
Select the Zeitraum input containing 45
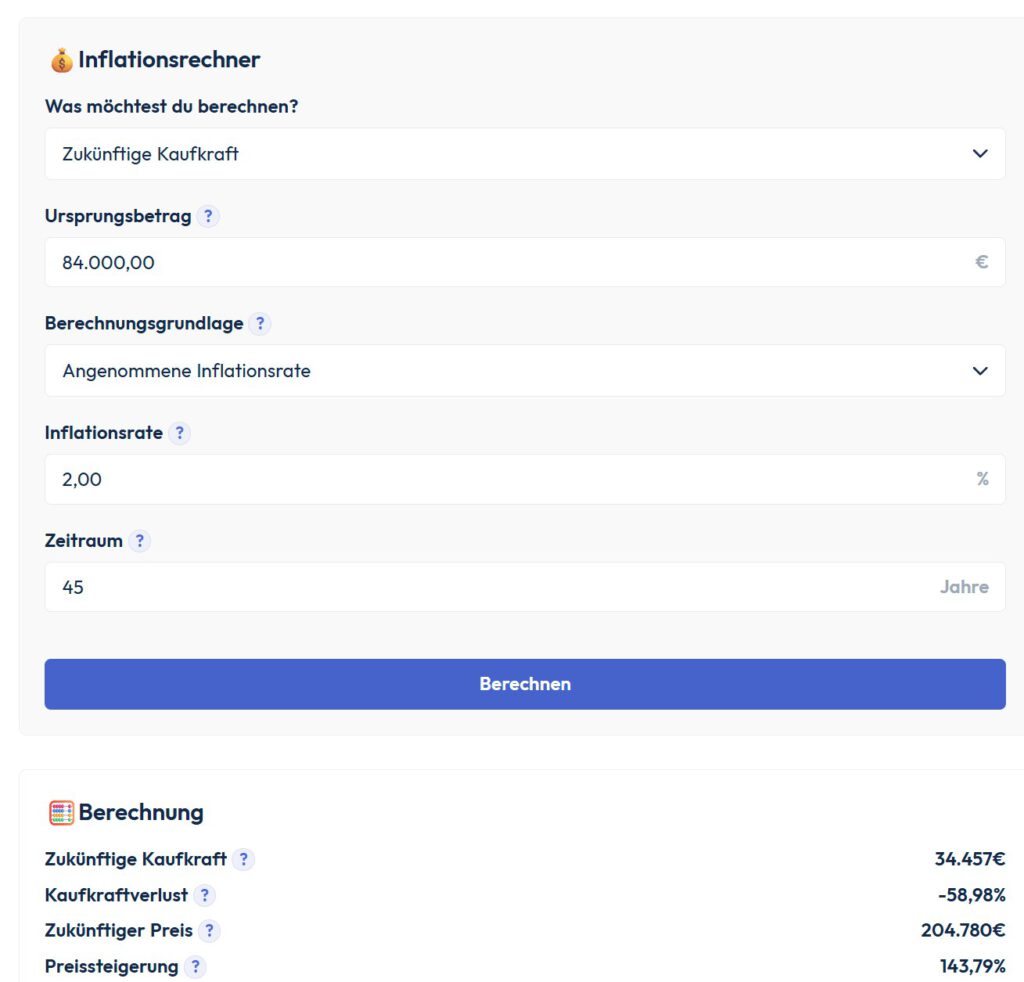coord(490,587)
